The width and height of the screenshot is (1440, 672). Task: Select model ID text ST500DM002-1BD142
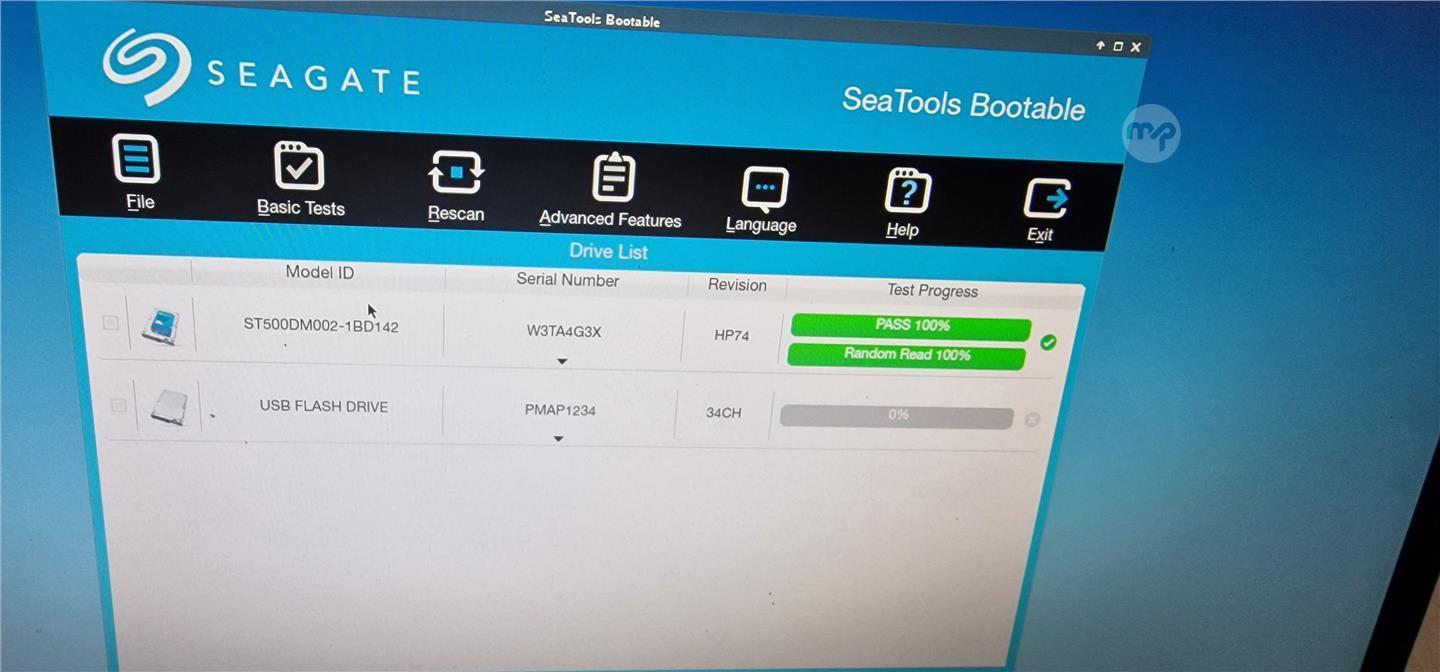click(321, 326)
